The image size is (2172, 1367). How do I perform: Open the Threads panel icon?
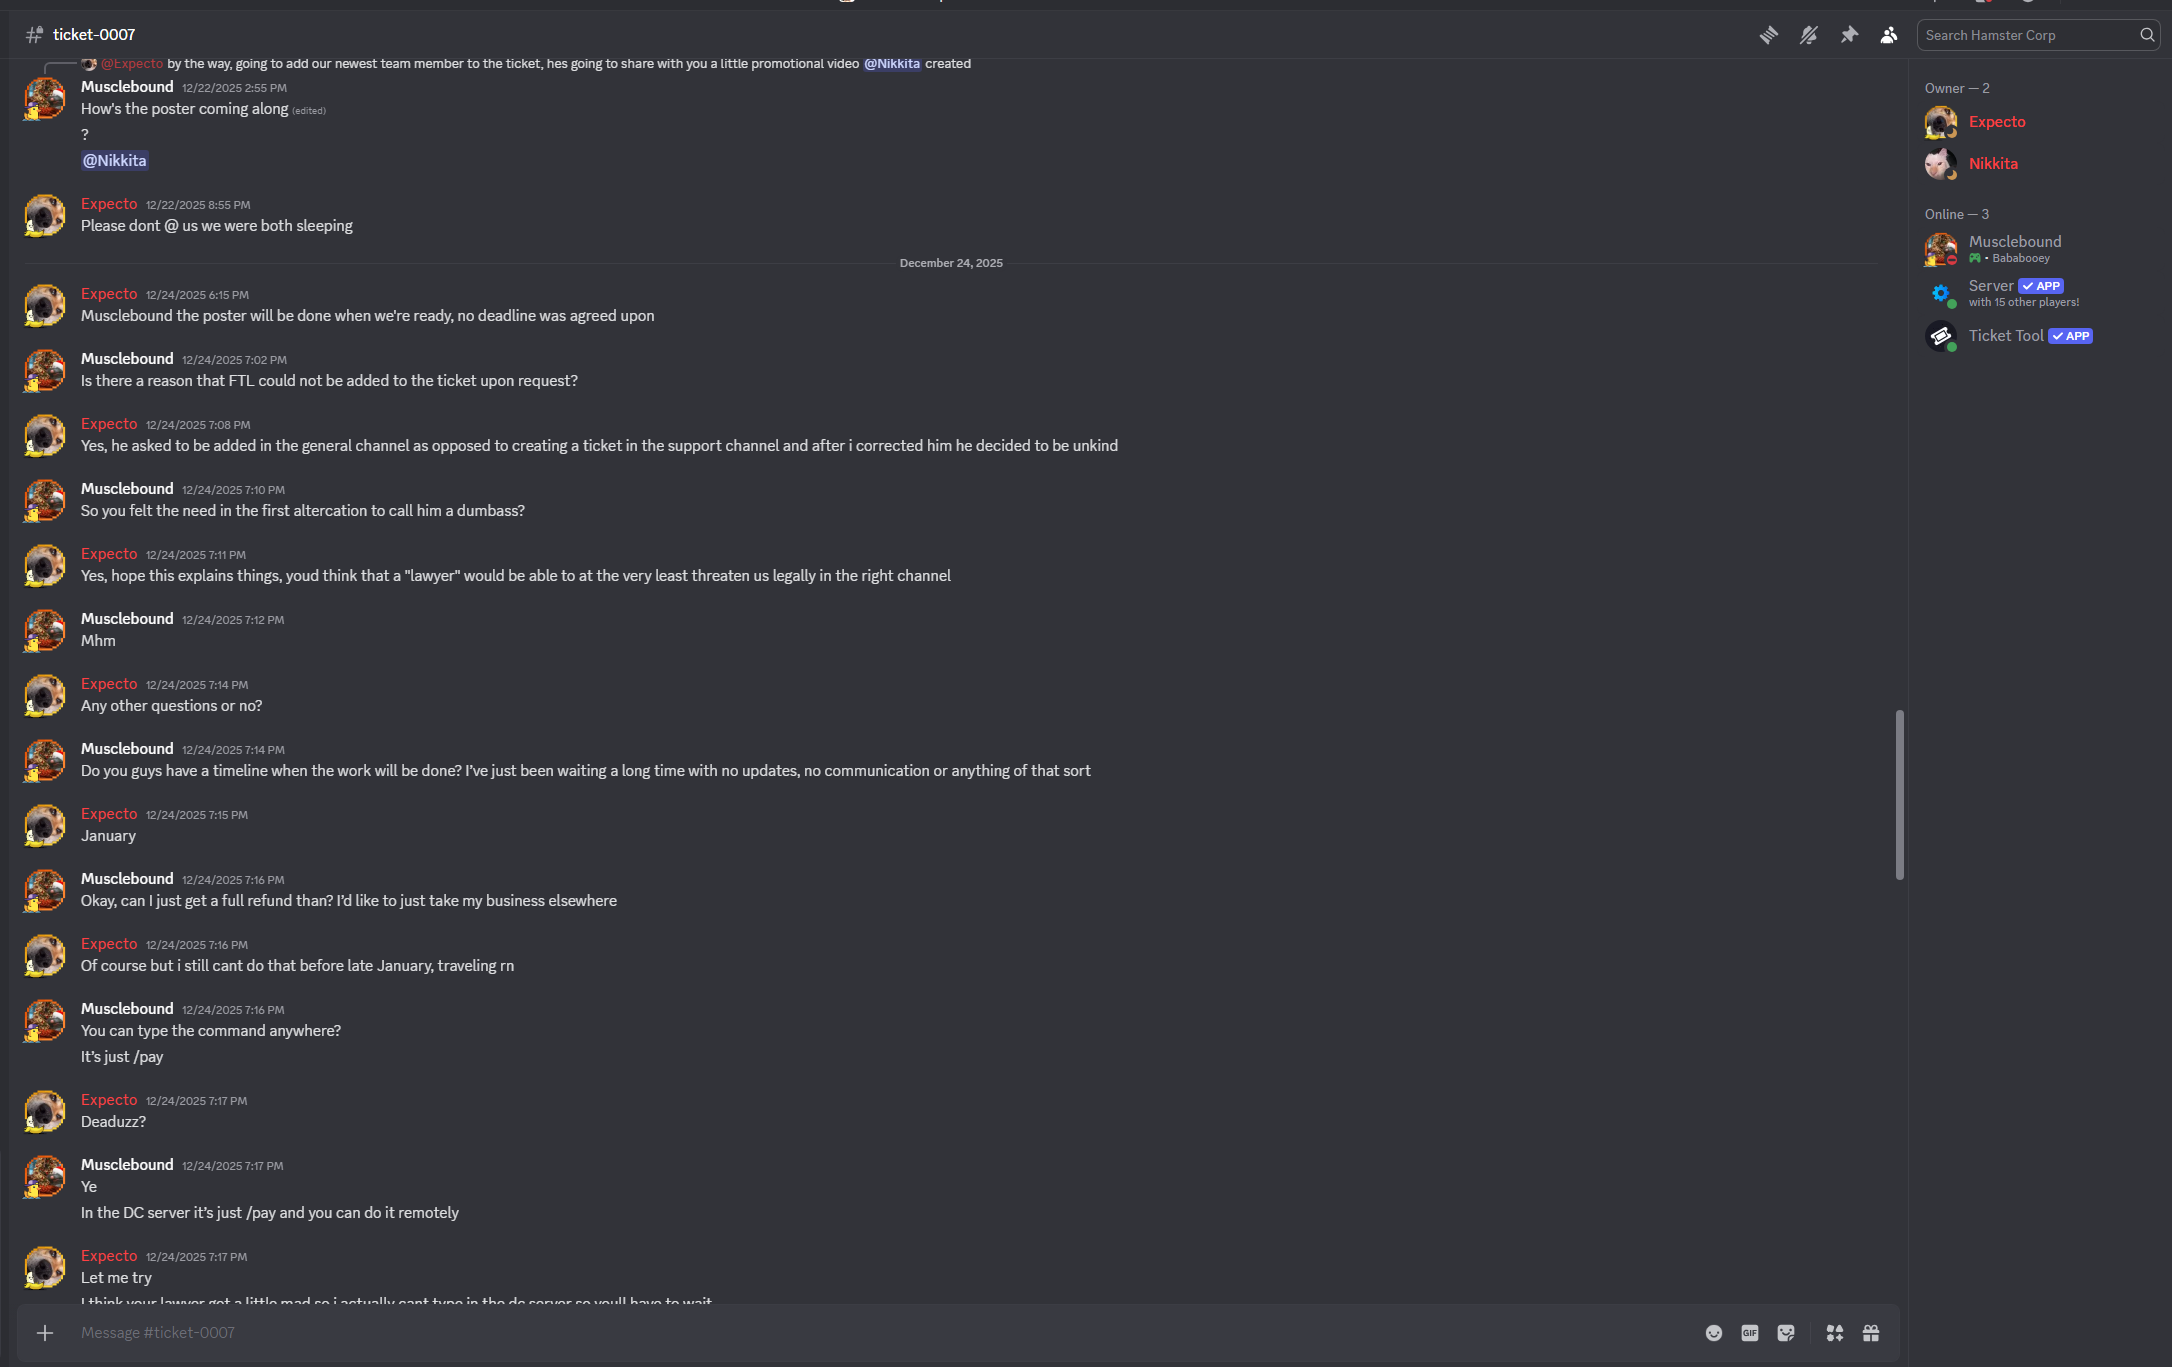point(1768,35)
